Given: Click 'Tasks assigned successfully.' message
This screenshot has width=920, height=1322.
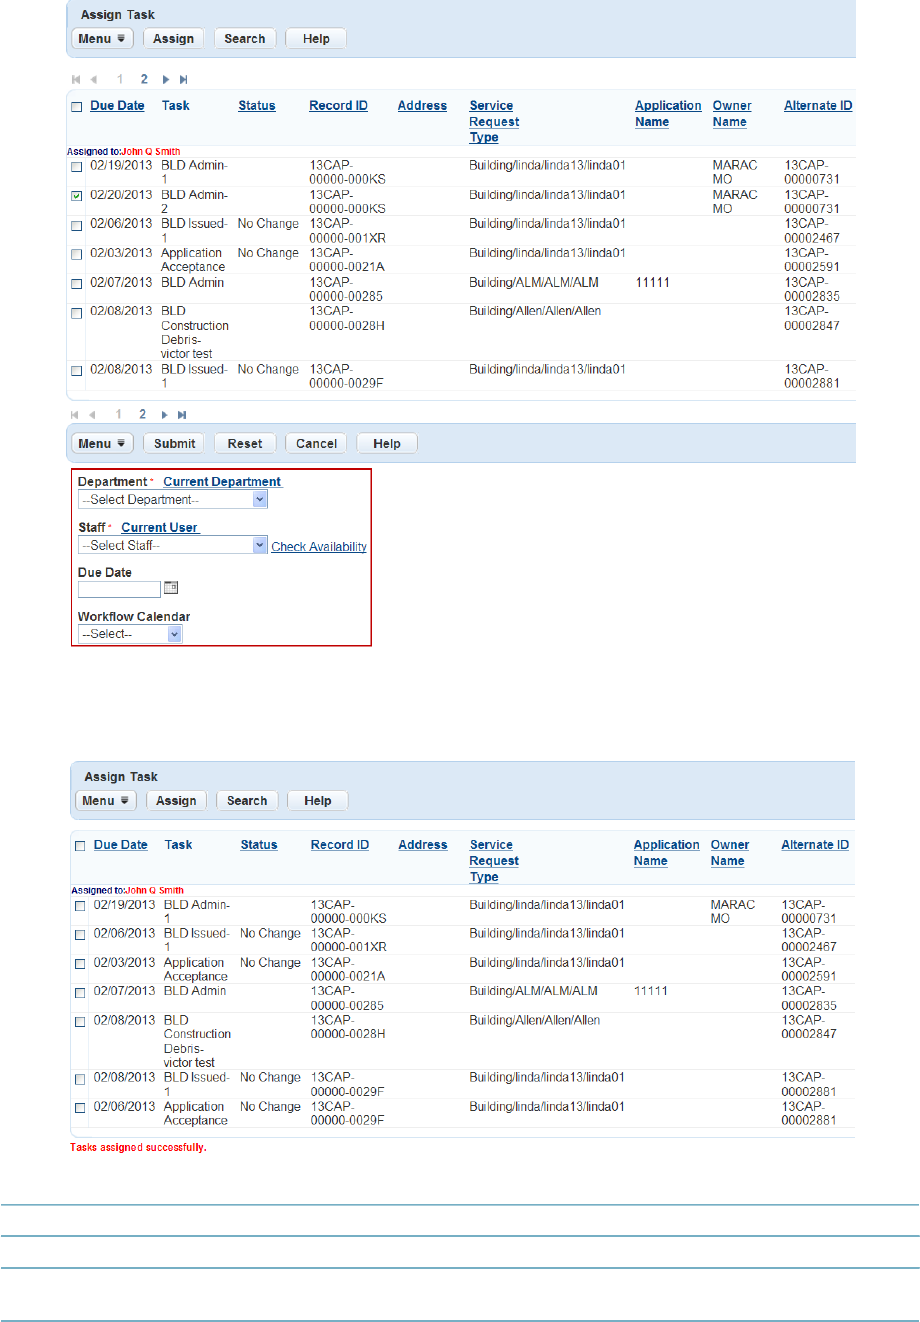Looking at the screenshot, I should (138, 1147).
